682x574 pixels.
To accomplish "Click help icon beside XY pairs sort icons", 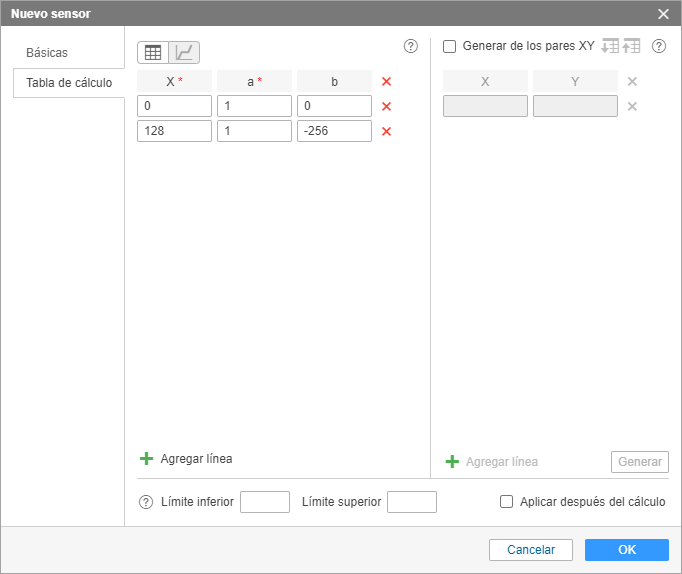I will coord(659,46).
